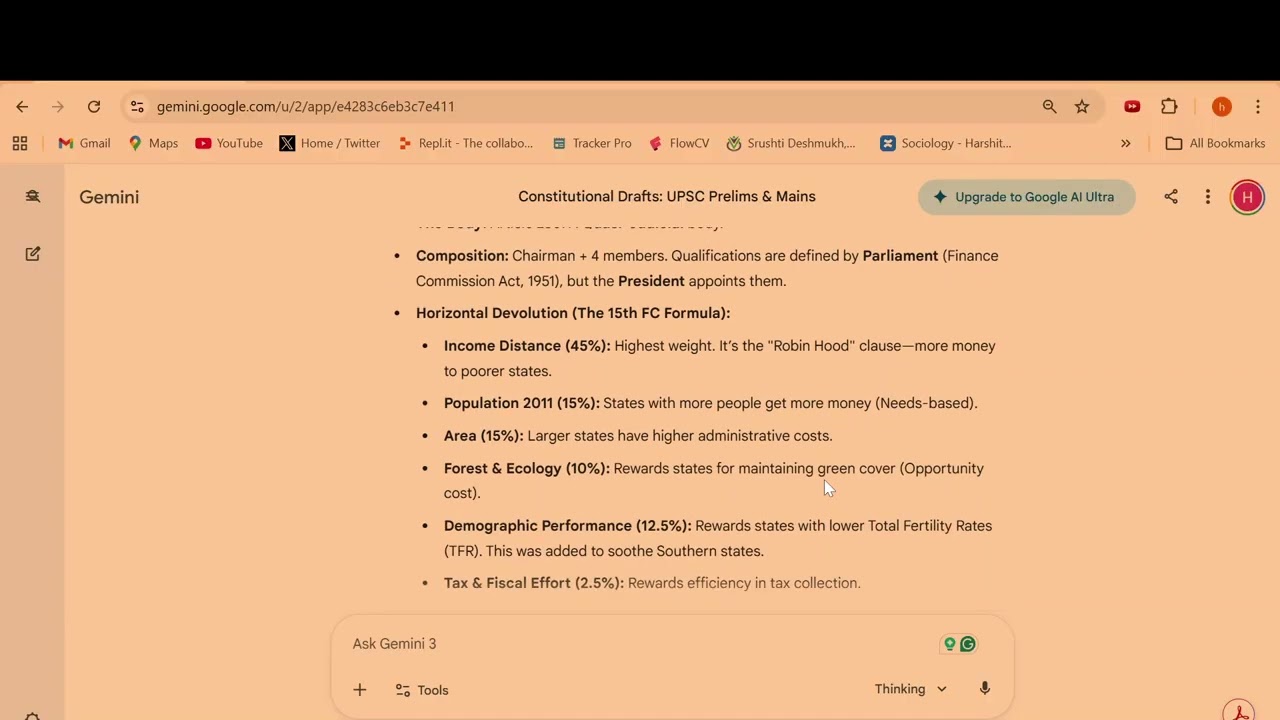Click the conversation title Constitutional Drafts
The height and width of the screenshot is (720, 1280).
point(667,197)
